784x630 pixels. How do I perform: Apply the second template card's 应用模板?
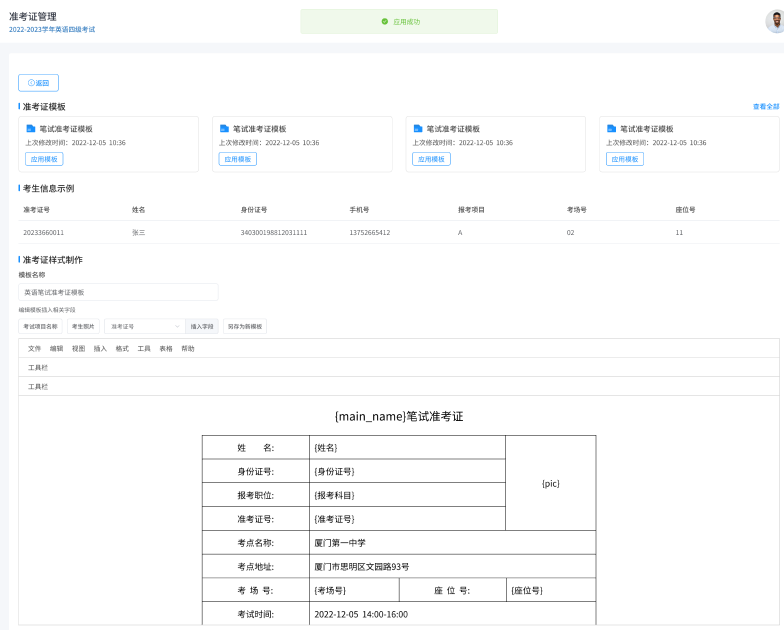[238, 159]
